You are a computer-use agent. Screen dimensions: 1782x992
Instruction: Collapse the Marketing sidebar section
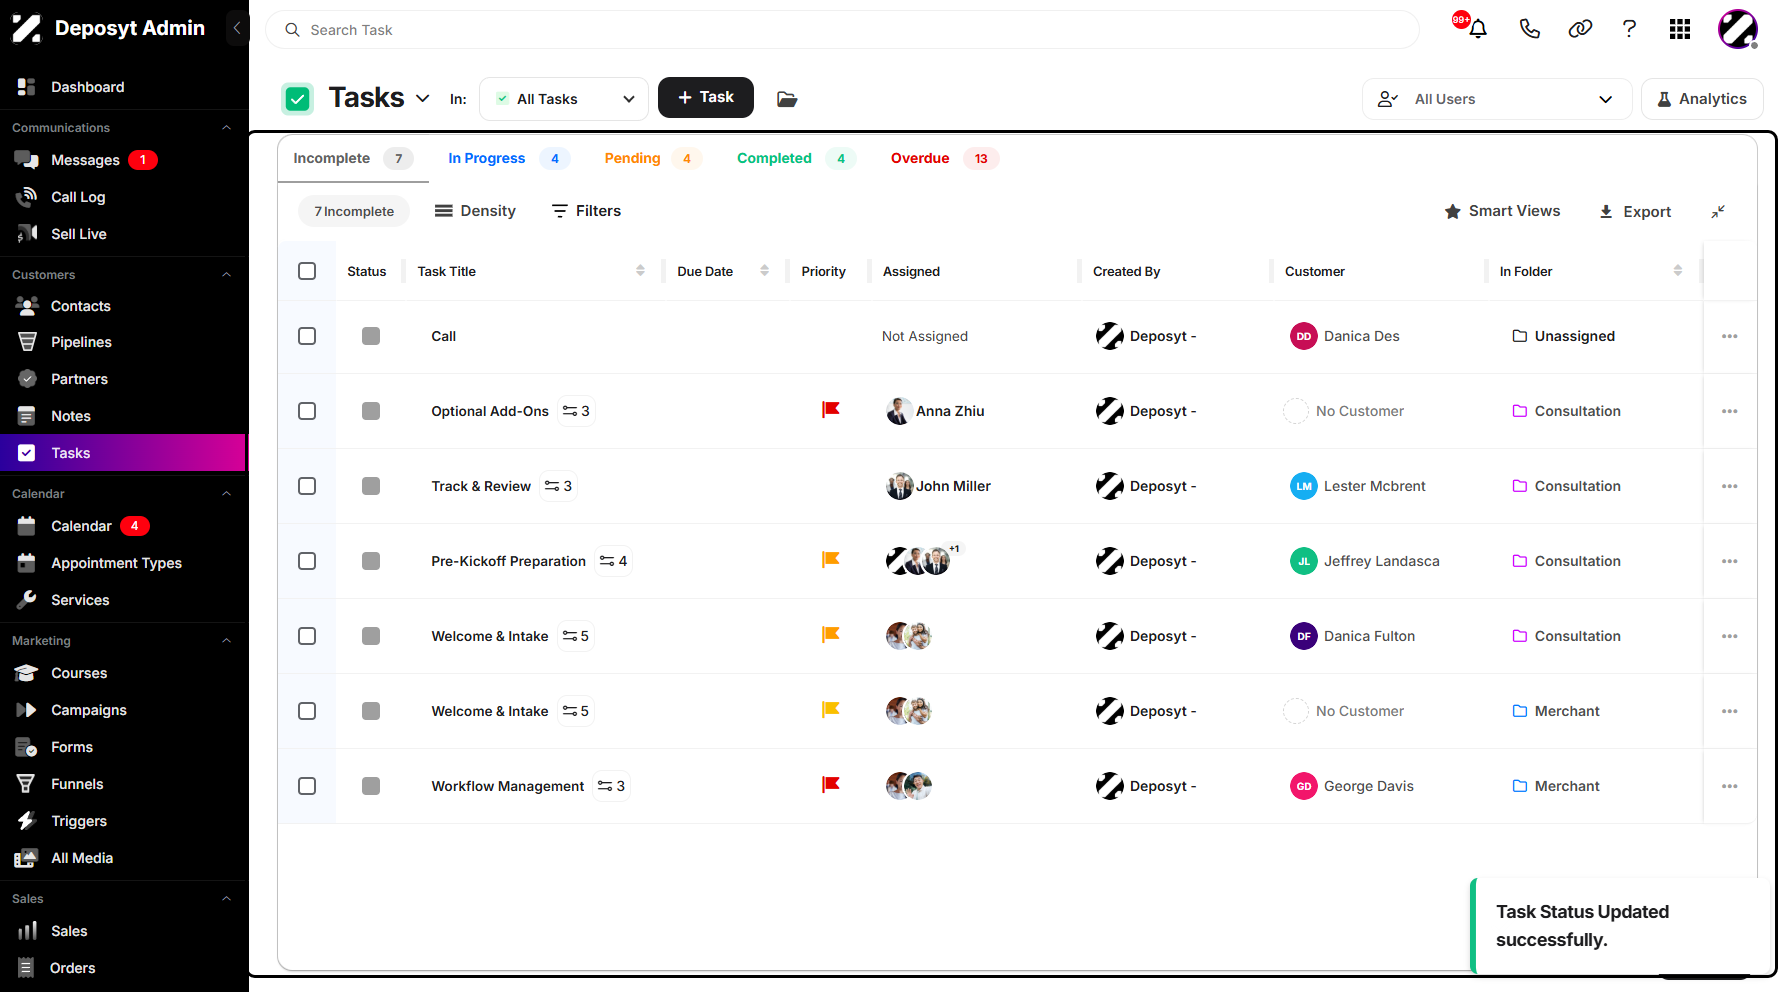click(x=226, y=641)
